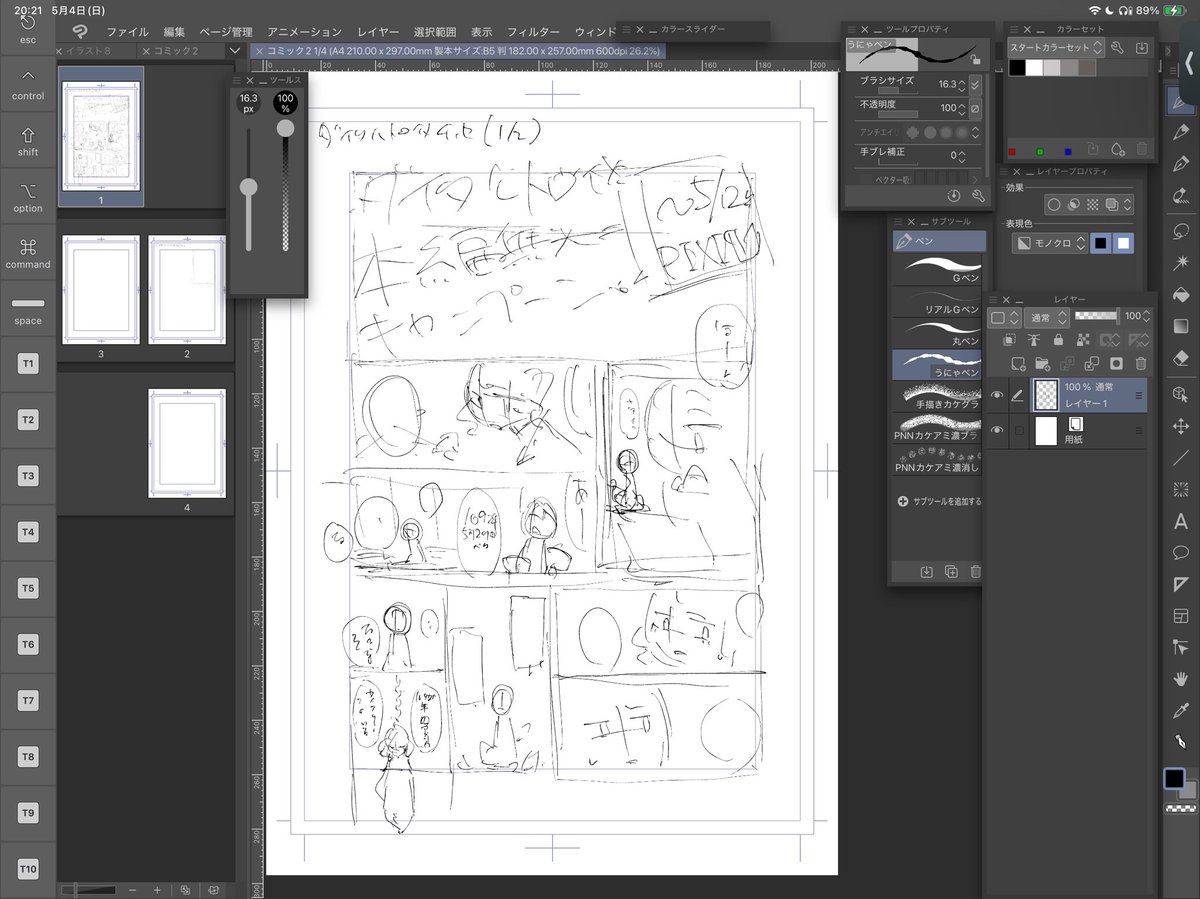The height and width of the screenshot is (899, 1200).
Task: Select the Move layer tool
Action: pyautogui.click(x=1180, y=426)
